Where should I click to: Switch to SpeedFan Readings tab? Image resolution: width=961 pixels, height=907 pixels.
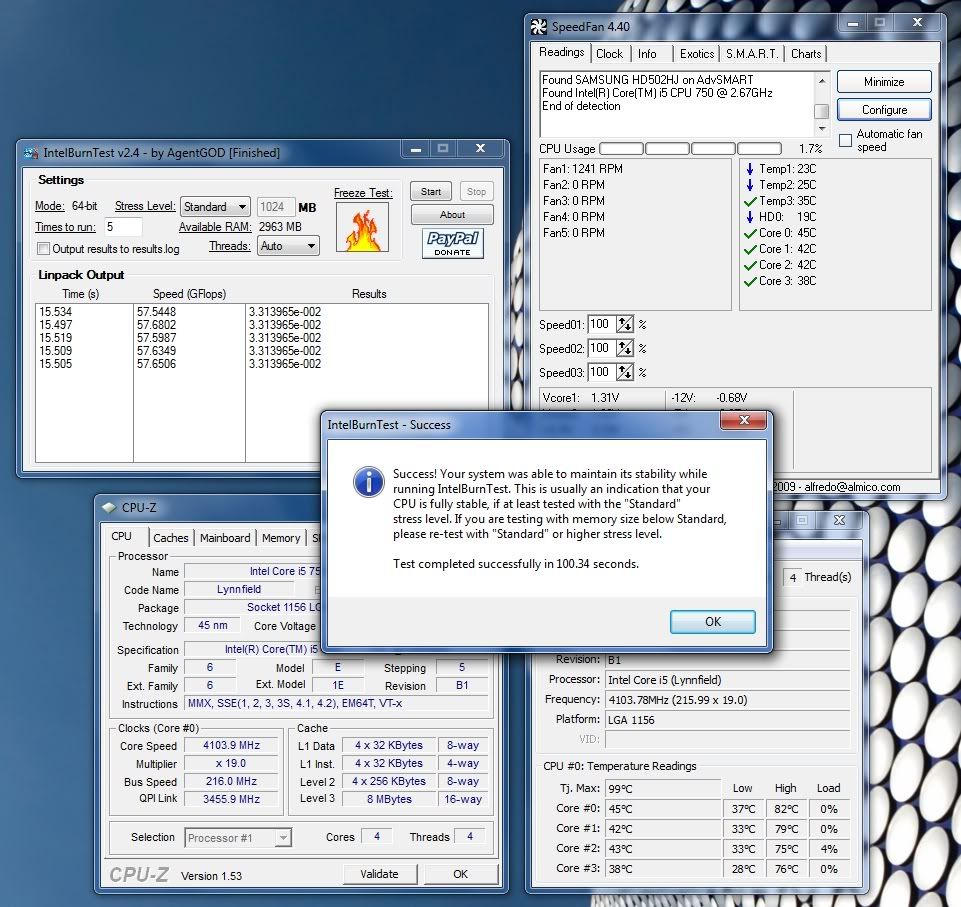click(x=561, y=52)
